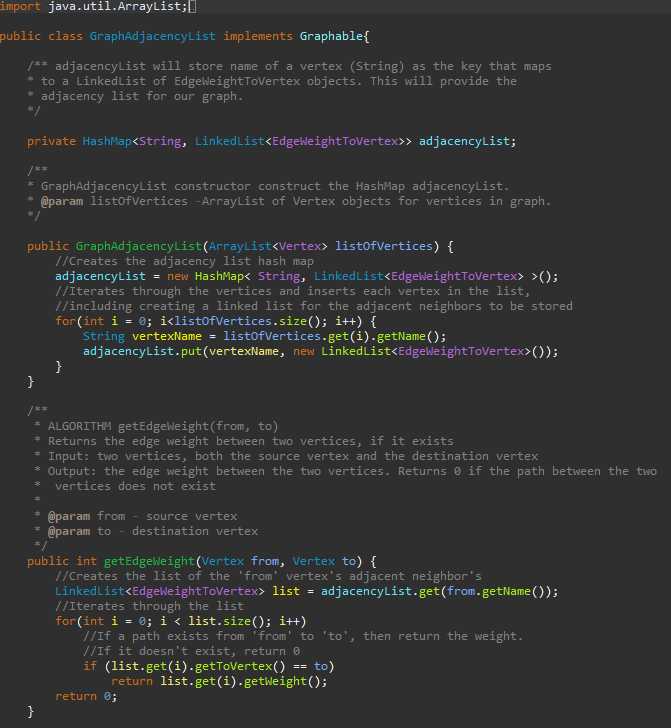Click '@param from - source vertex' line
Viewport: 671px width, 728px height.
[x=142, y=516]
